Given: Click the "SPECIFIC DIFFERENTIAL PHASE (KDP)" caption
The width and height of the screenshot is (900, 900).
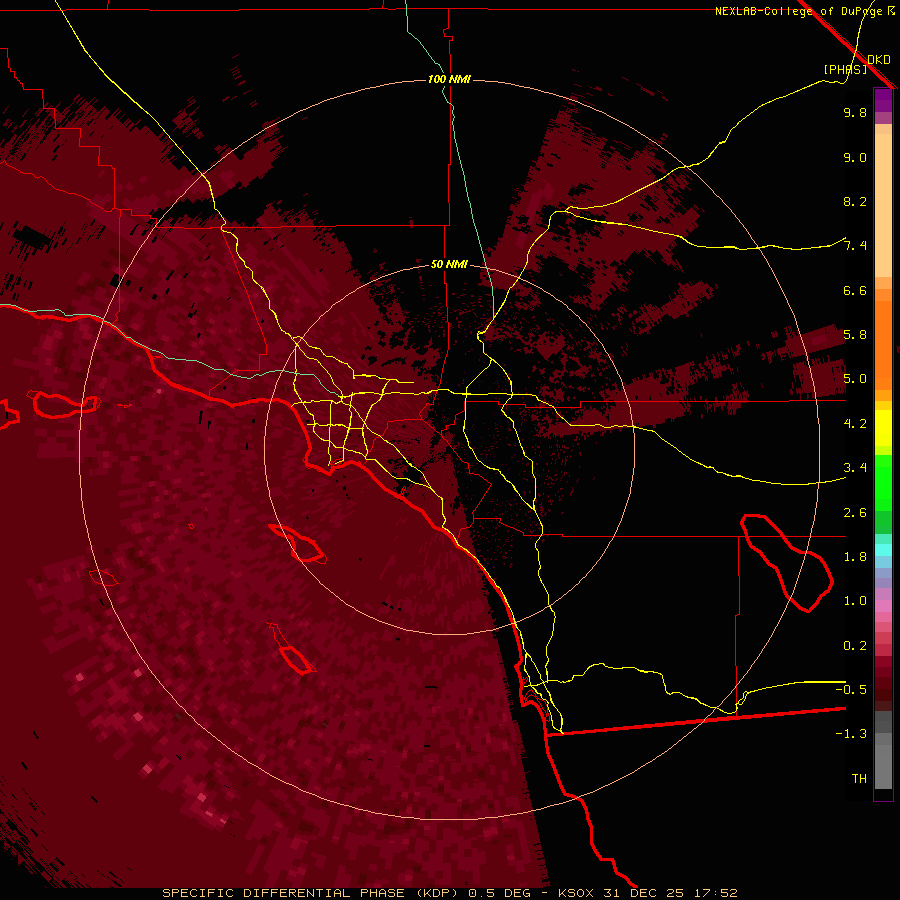Looking at the screenshot, I should (x=312, y=893).
